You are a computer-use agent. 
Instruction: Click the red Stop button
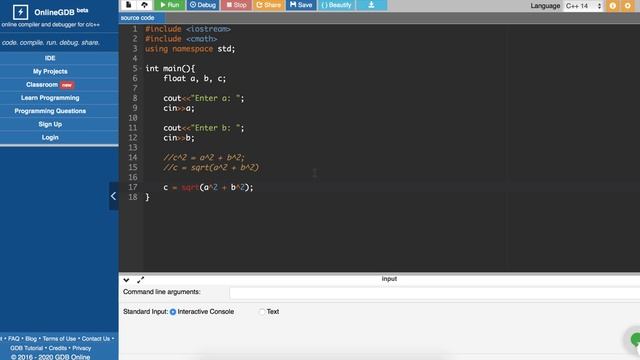tap(236, 5)
